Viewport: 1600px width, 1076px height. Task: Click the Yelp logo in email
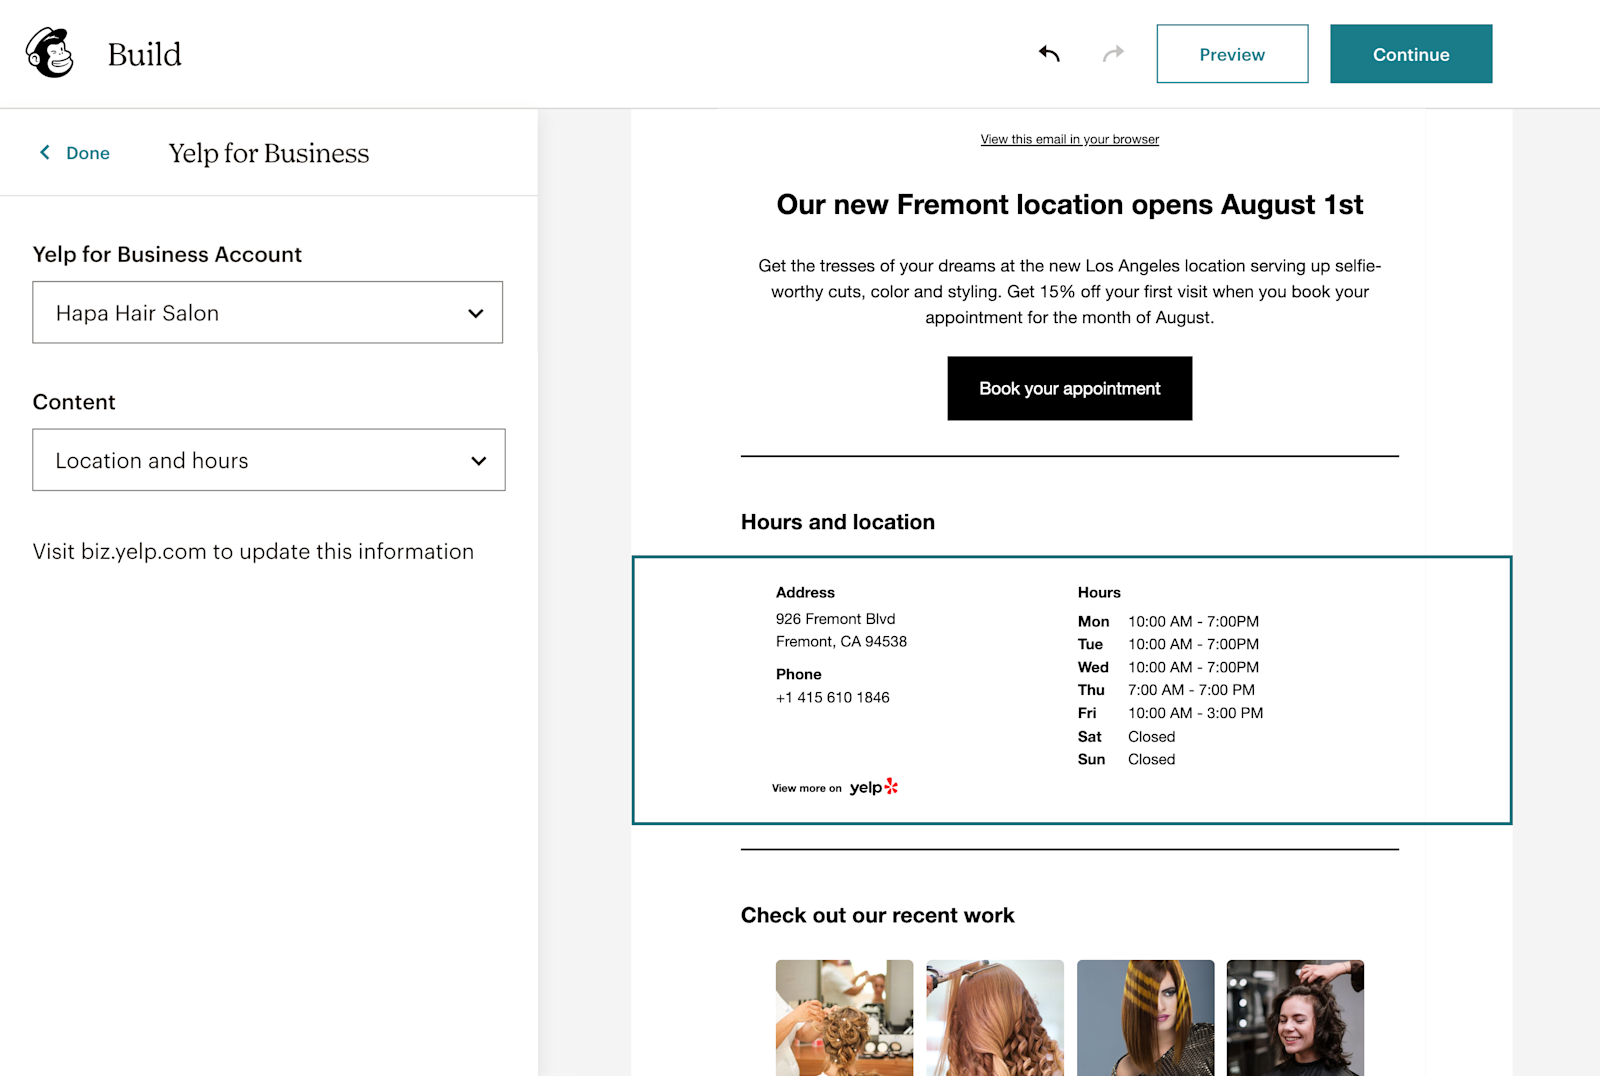874,787
